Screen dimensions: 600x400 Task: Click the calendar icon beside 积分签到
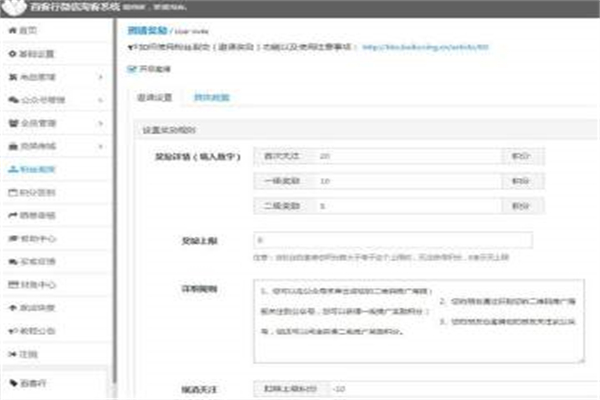point(13,192)
